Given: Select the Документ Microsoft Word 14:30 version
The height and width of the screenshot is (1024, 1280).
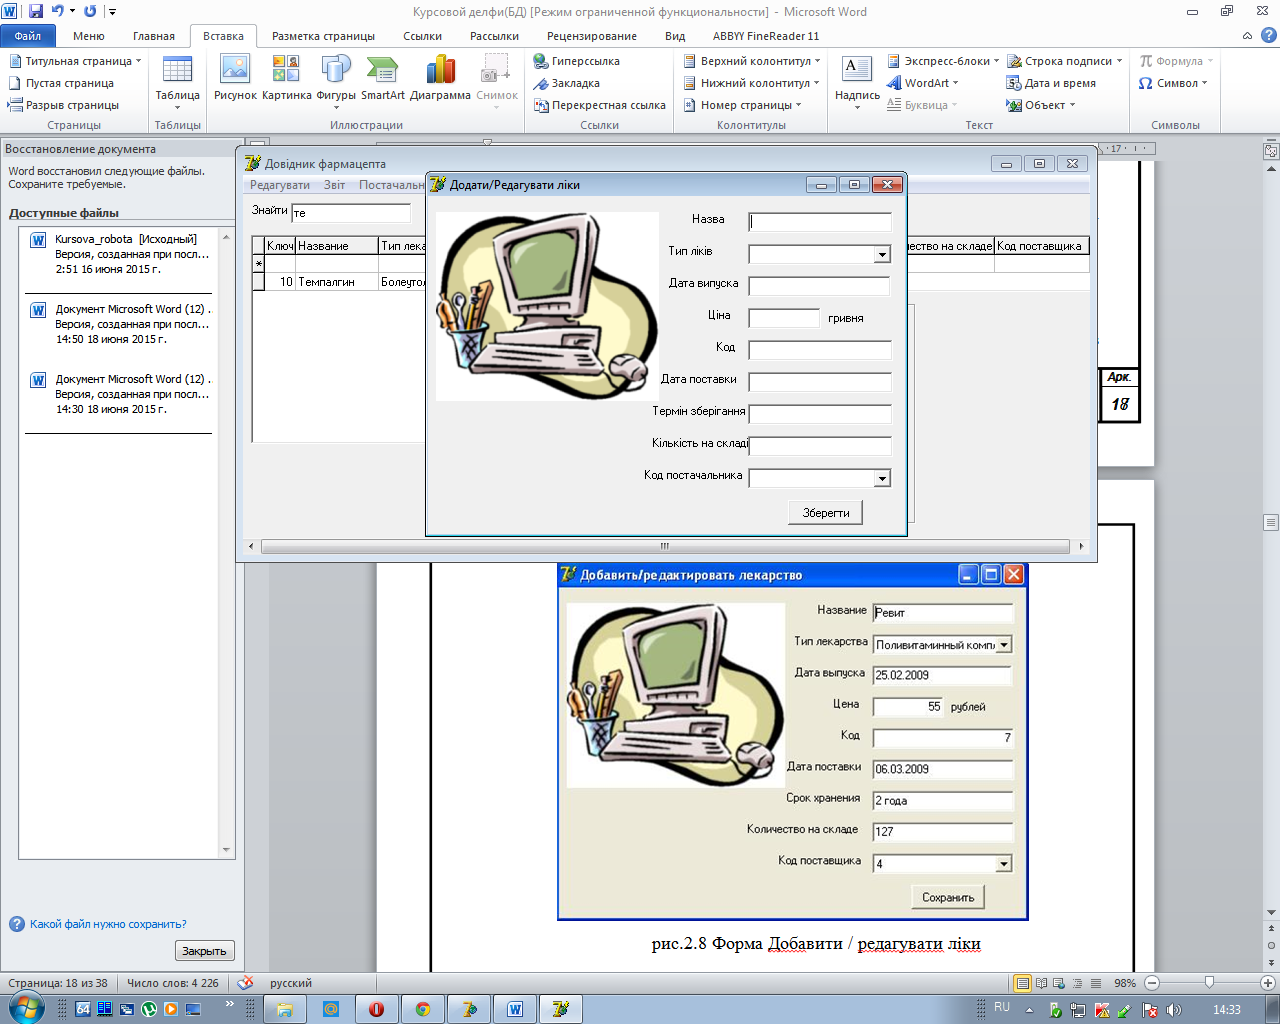Looking at the screenshot, I should tap(120, 394).
